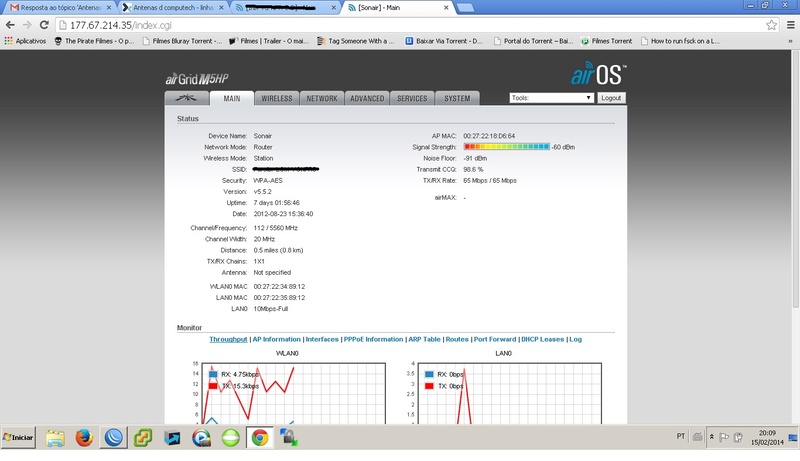Open the file explorer taskbar icon

55,438
